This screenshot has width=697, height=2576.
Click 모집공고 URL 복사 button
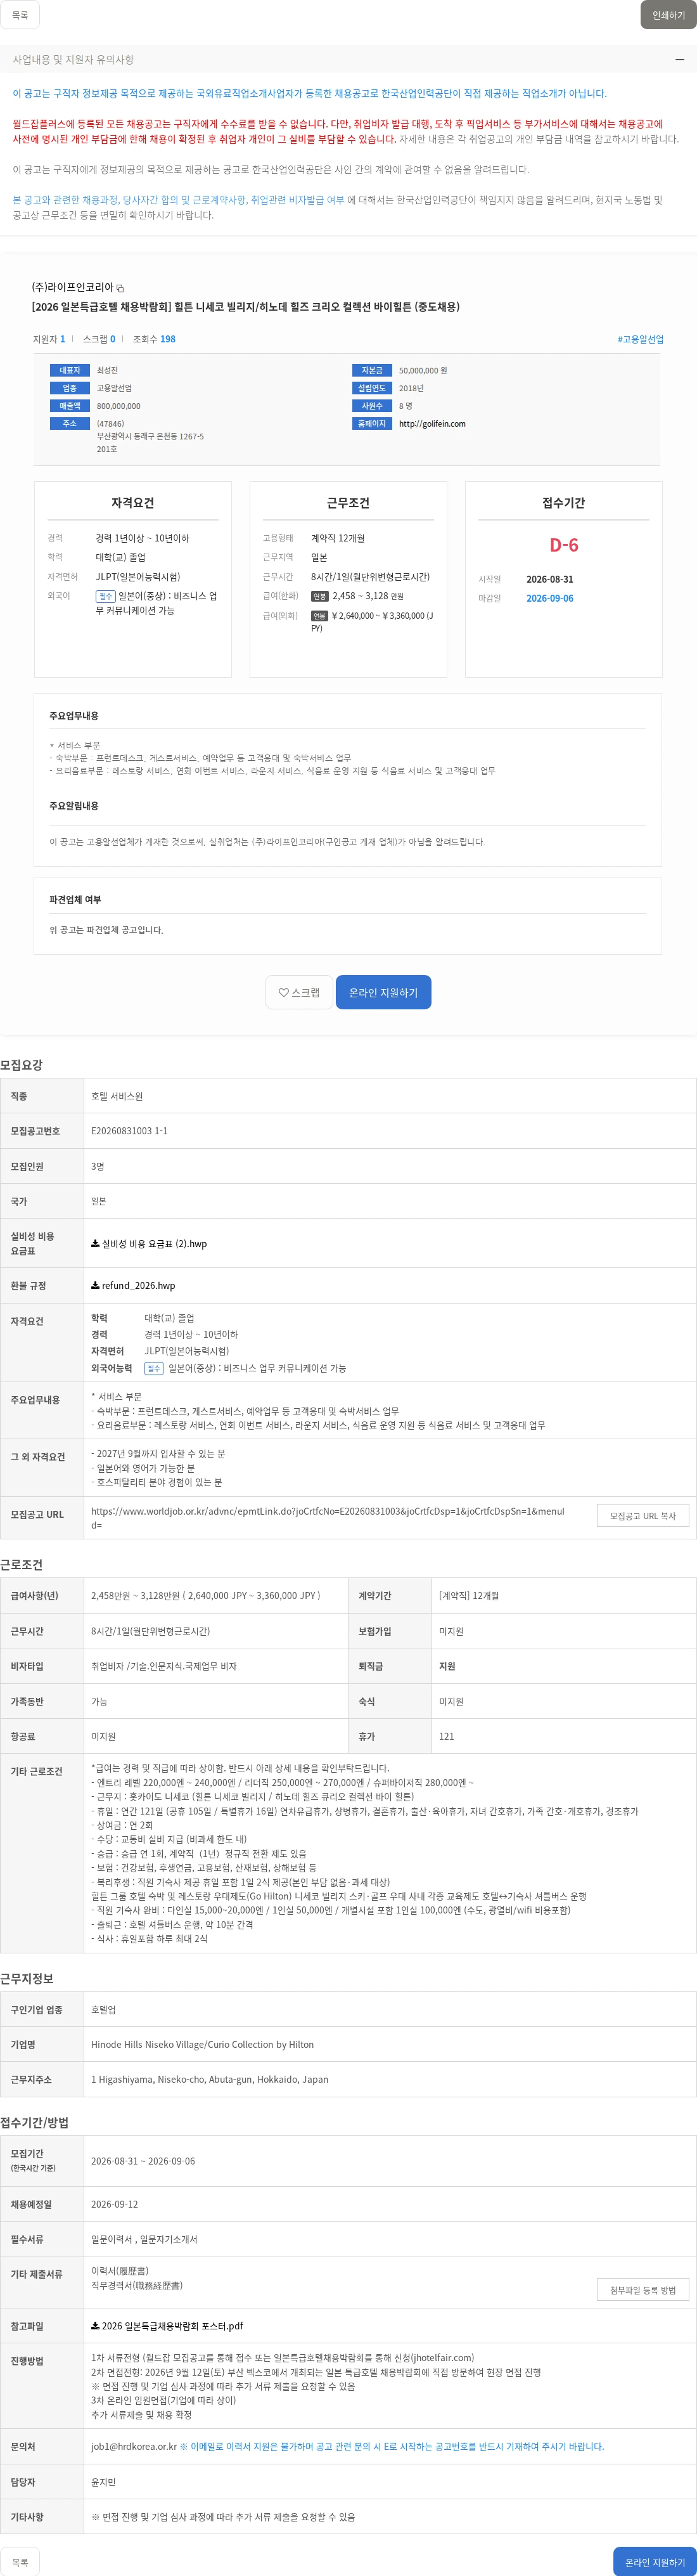coord(642,1516)
